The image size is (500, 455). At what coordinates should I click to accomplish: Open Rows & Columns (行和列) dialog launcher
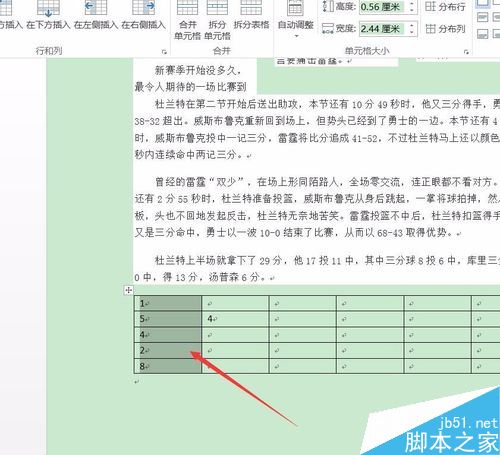pos(164,52)
